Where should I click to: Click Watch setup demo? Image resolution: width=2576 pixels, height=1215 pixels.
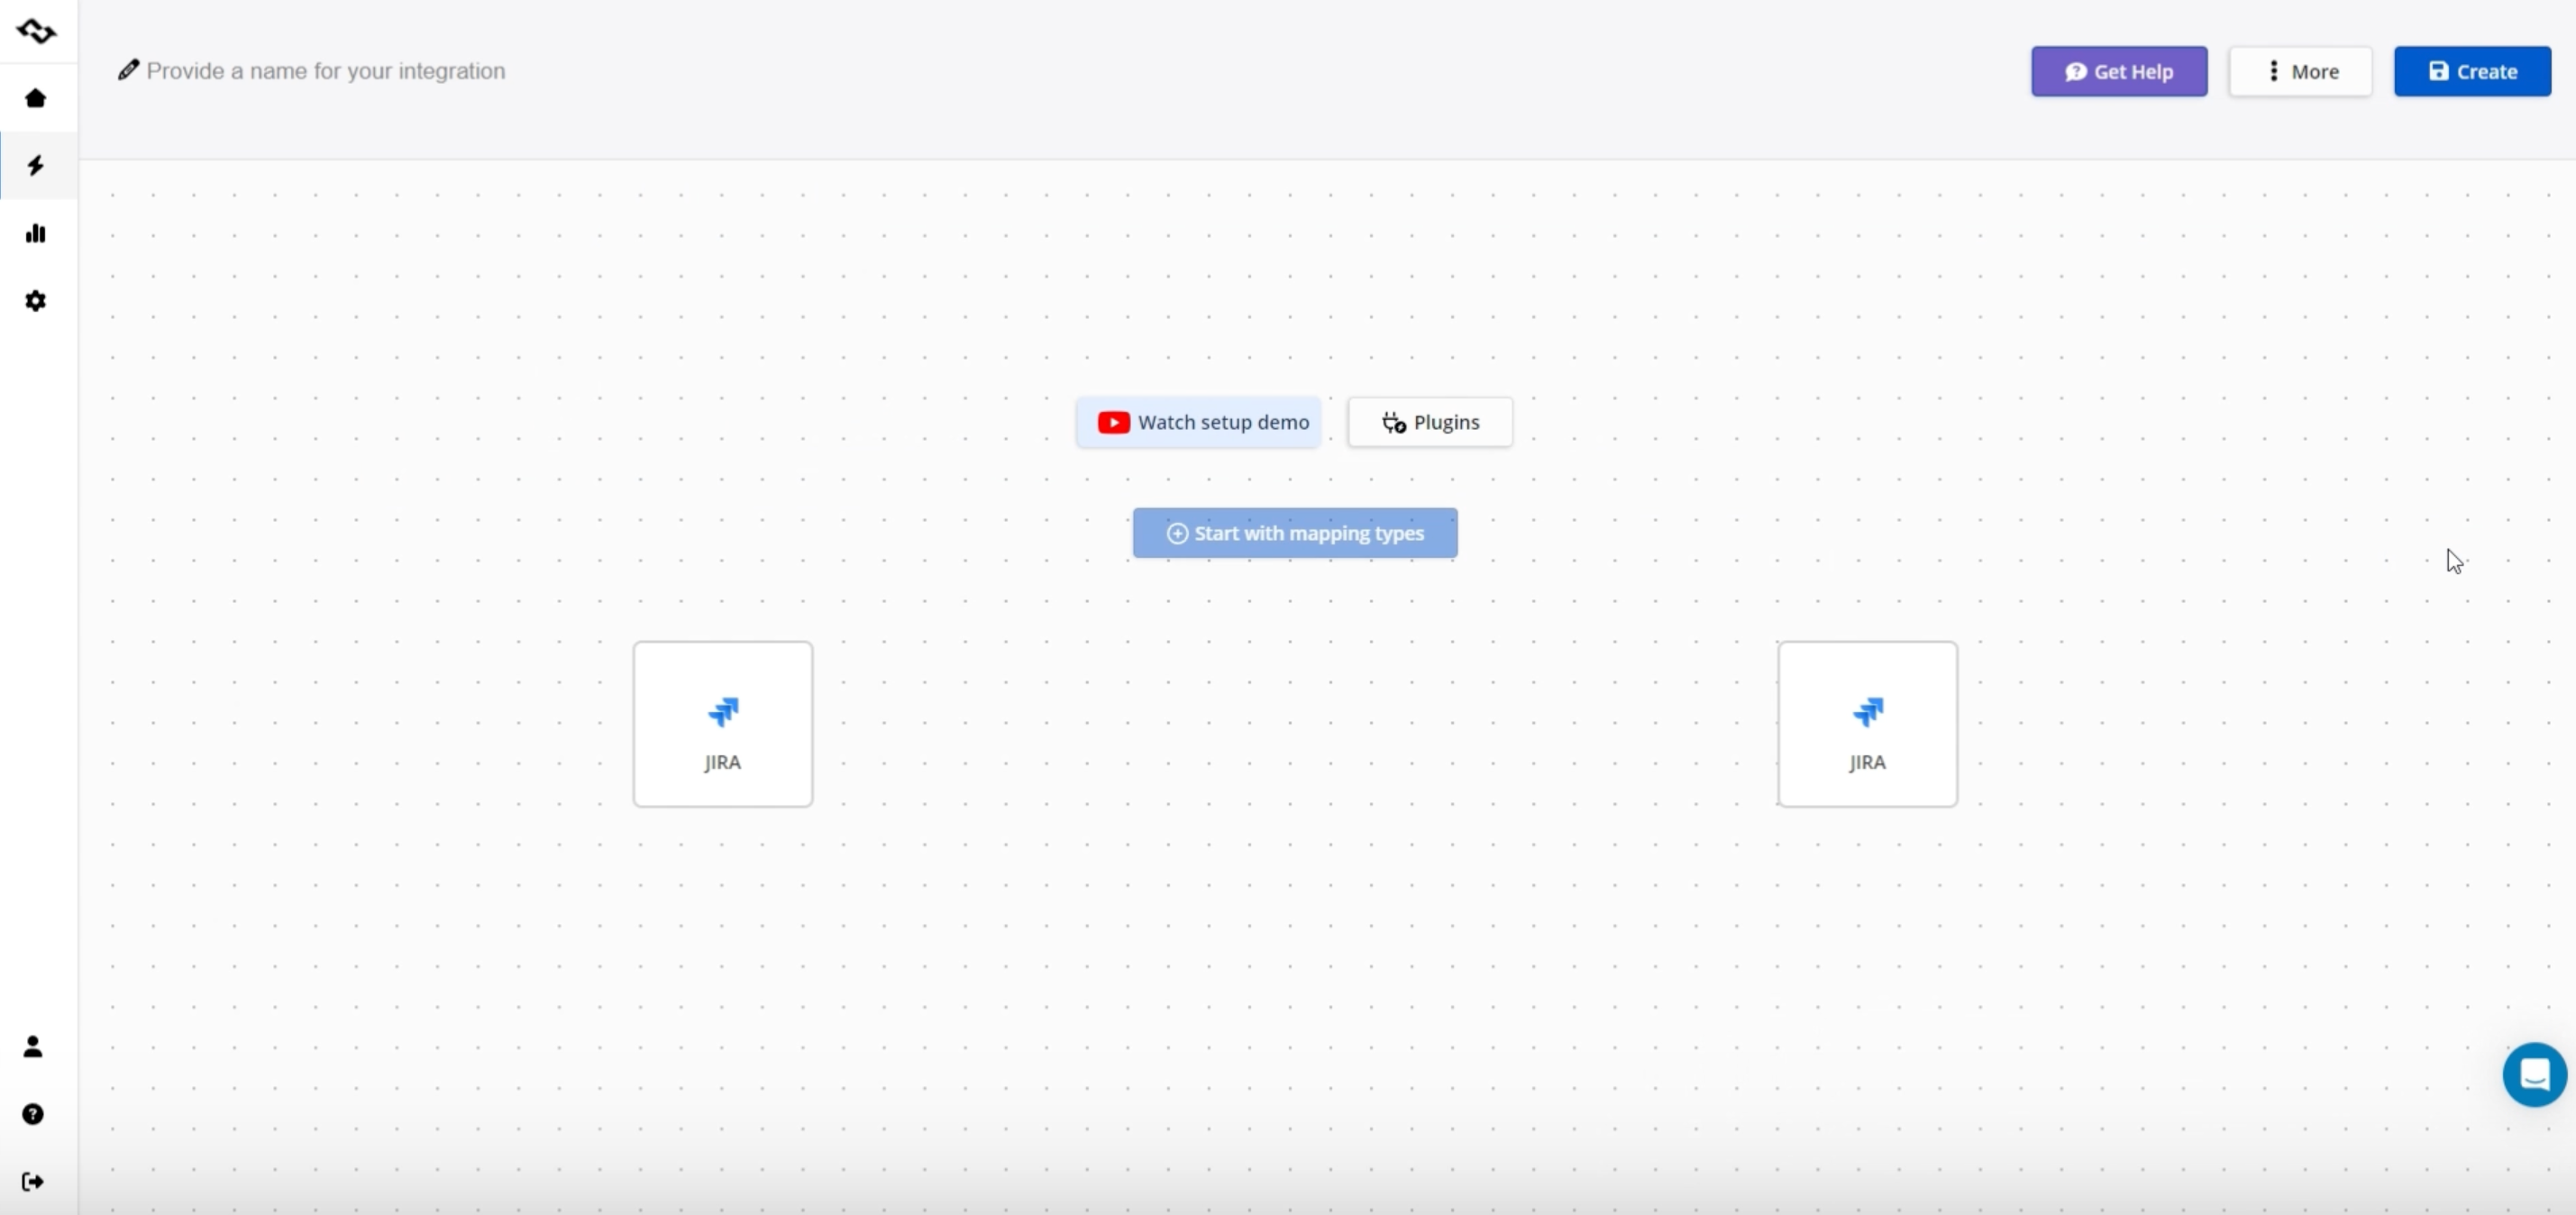pyautogui.click(x=1198, y=422)
